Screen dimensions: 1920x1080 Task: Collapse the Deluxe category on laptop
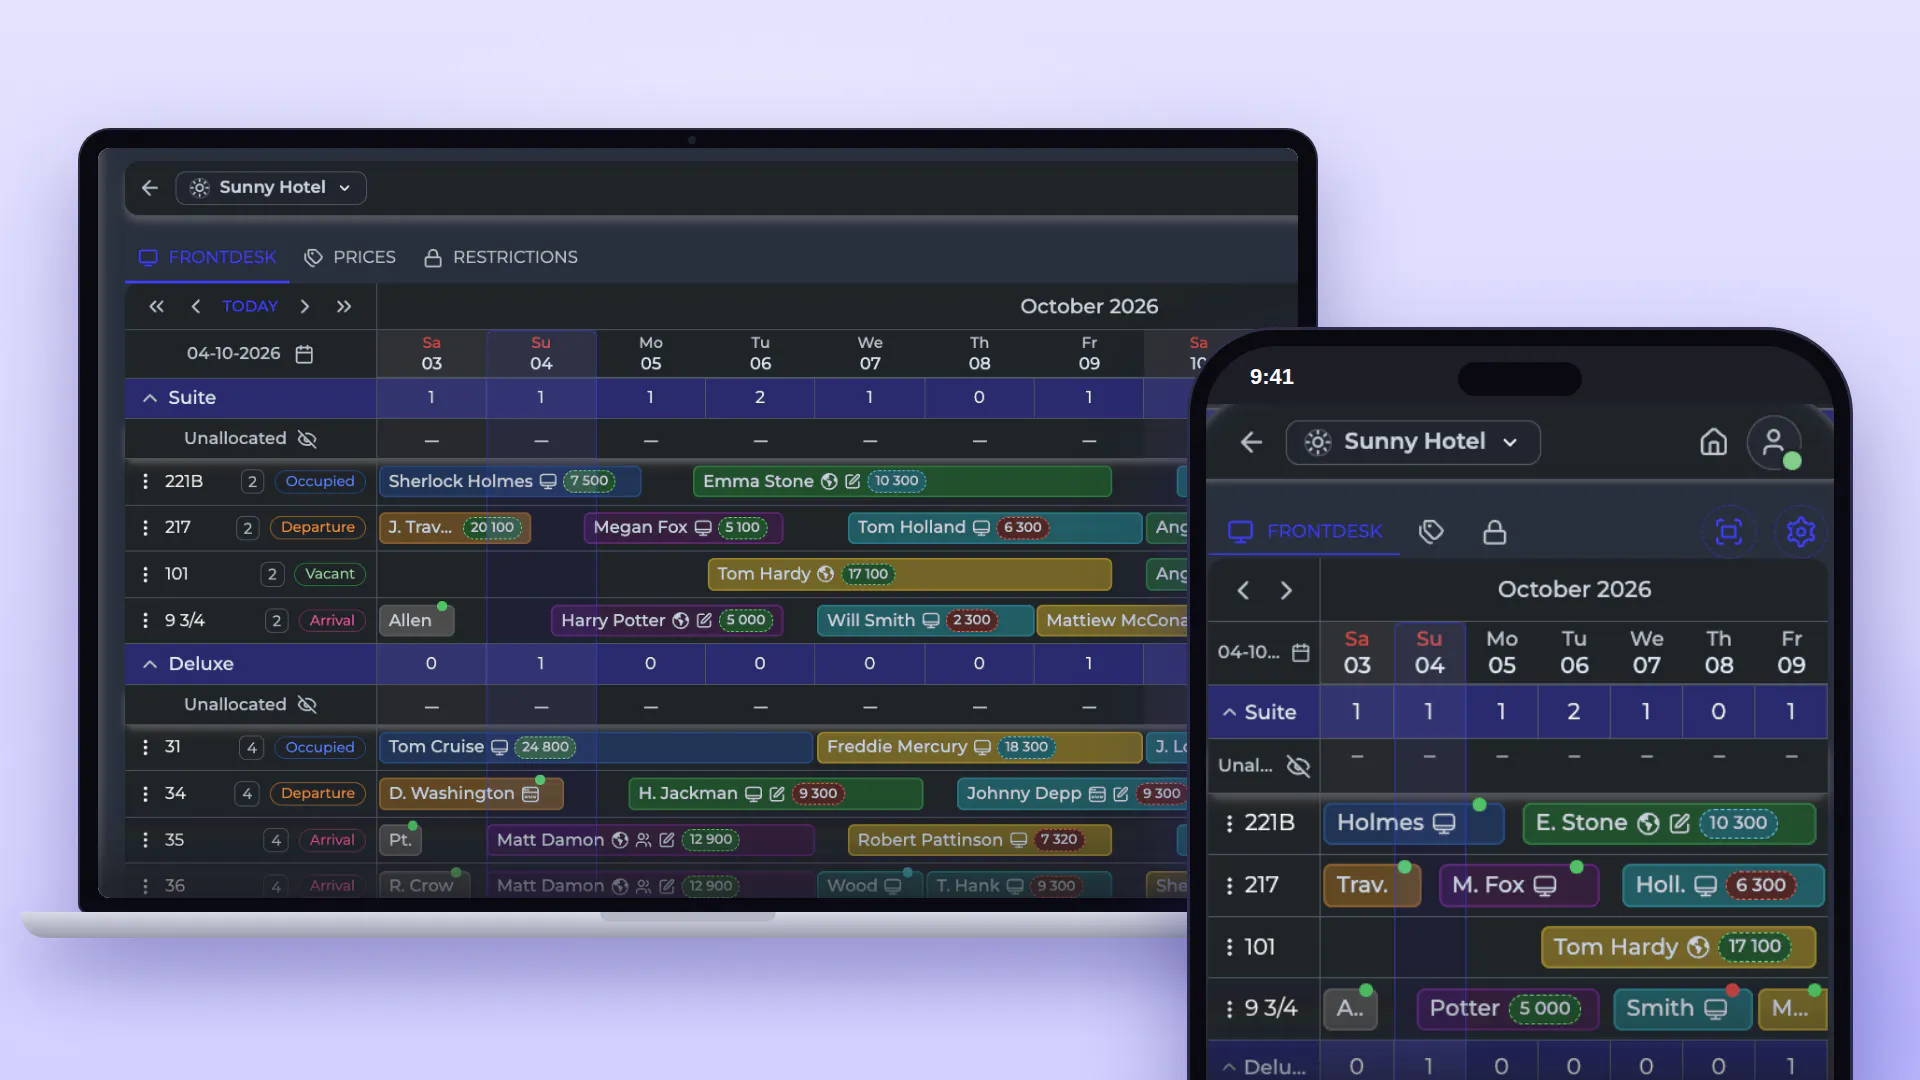coord(150,664)
